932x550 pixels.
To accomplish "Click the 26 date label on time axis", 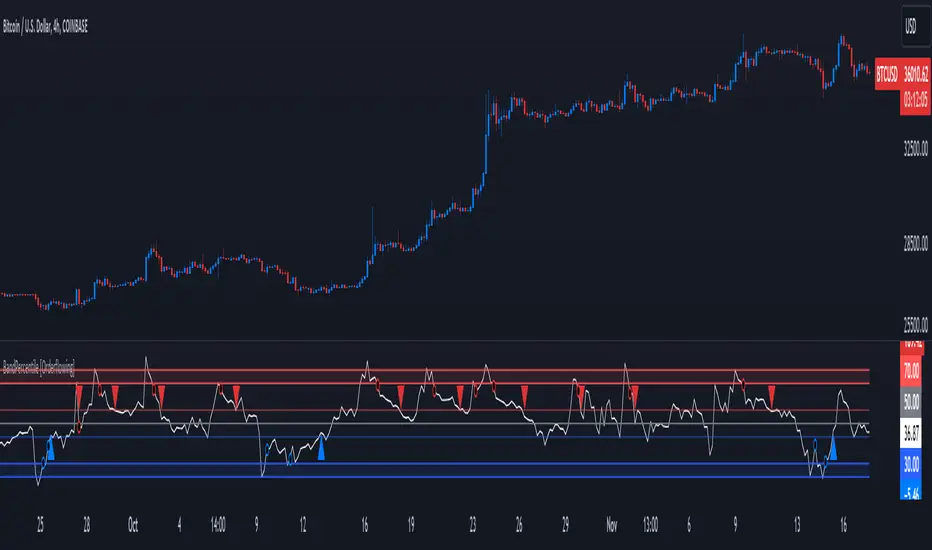I will (x=519, y=525).
